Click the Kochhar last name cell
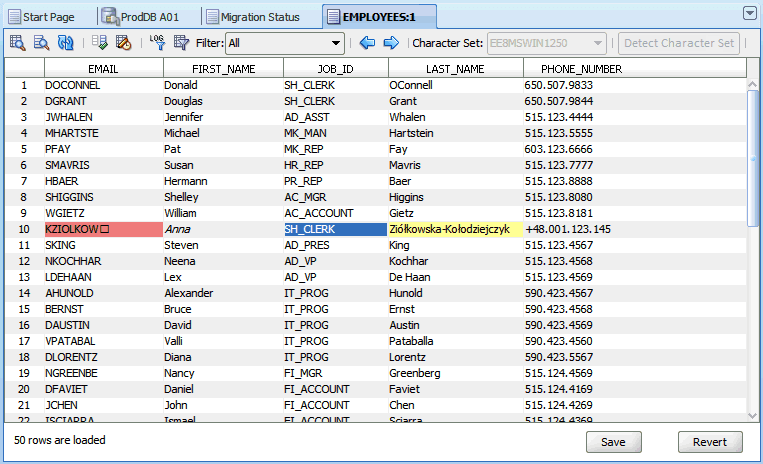This screenshot has height=464, width=763. (456, 261)
